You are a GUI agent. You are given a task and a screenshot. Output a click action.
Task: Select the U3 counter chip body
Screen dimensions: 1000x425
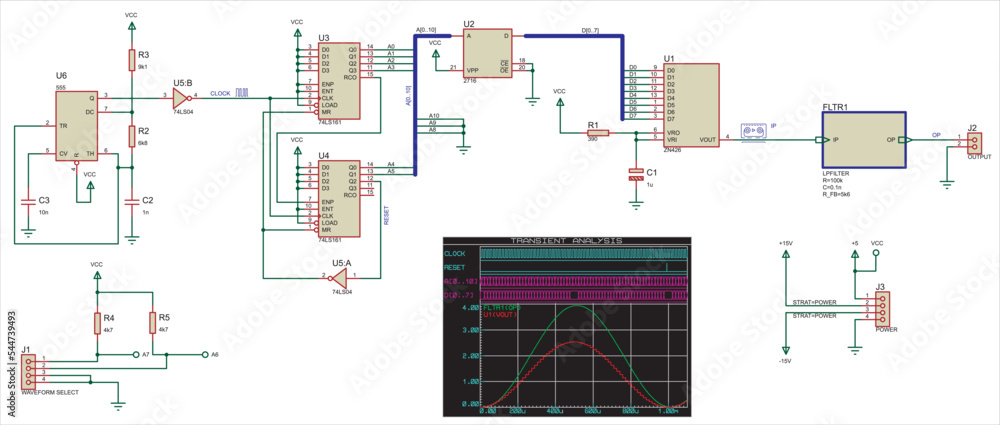point(339,81)
